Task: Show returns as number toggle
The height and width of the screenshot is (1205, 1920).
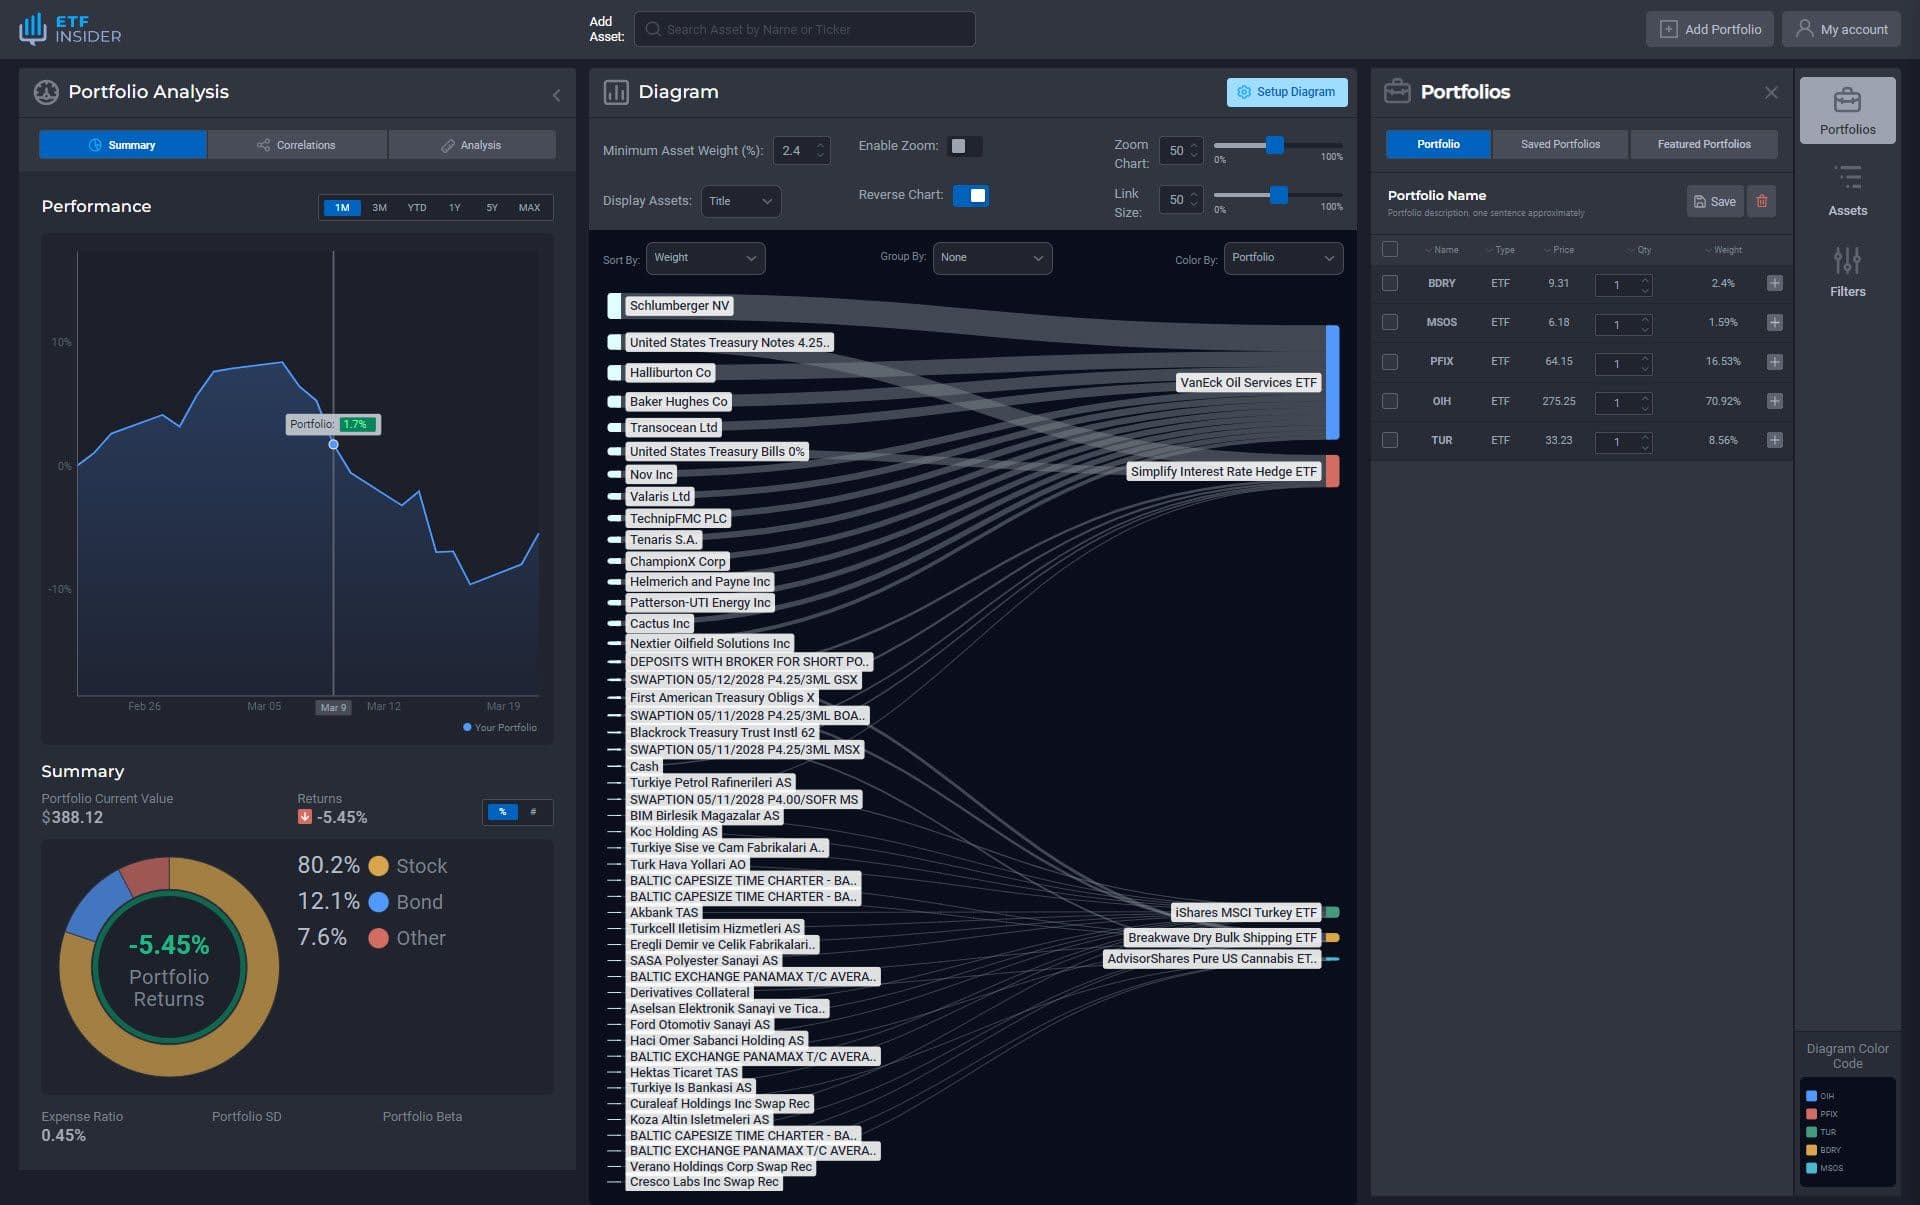Action: (x=533, y=812)
